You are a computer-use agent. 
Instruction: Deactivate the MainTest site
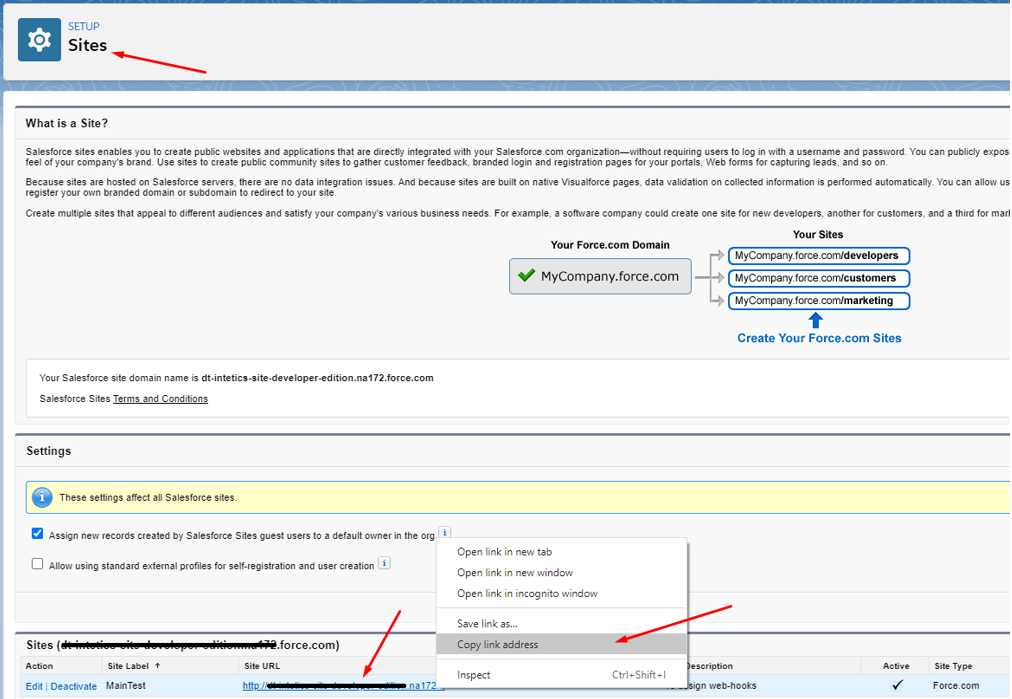click(x=74, y=686)
